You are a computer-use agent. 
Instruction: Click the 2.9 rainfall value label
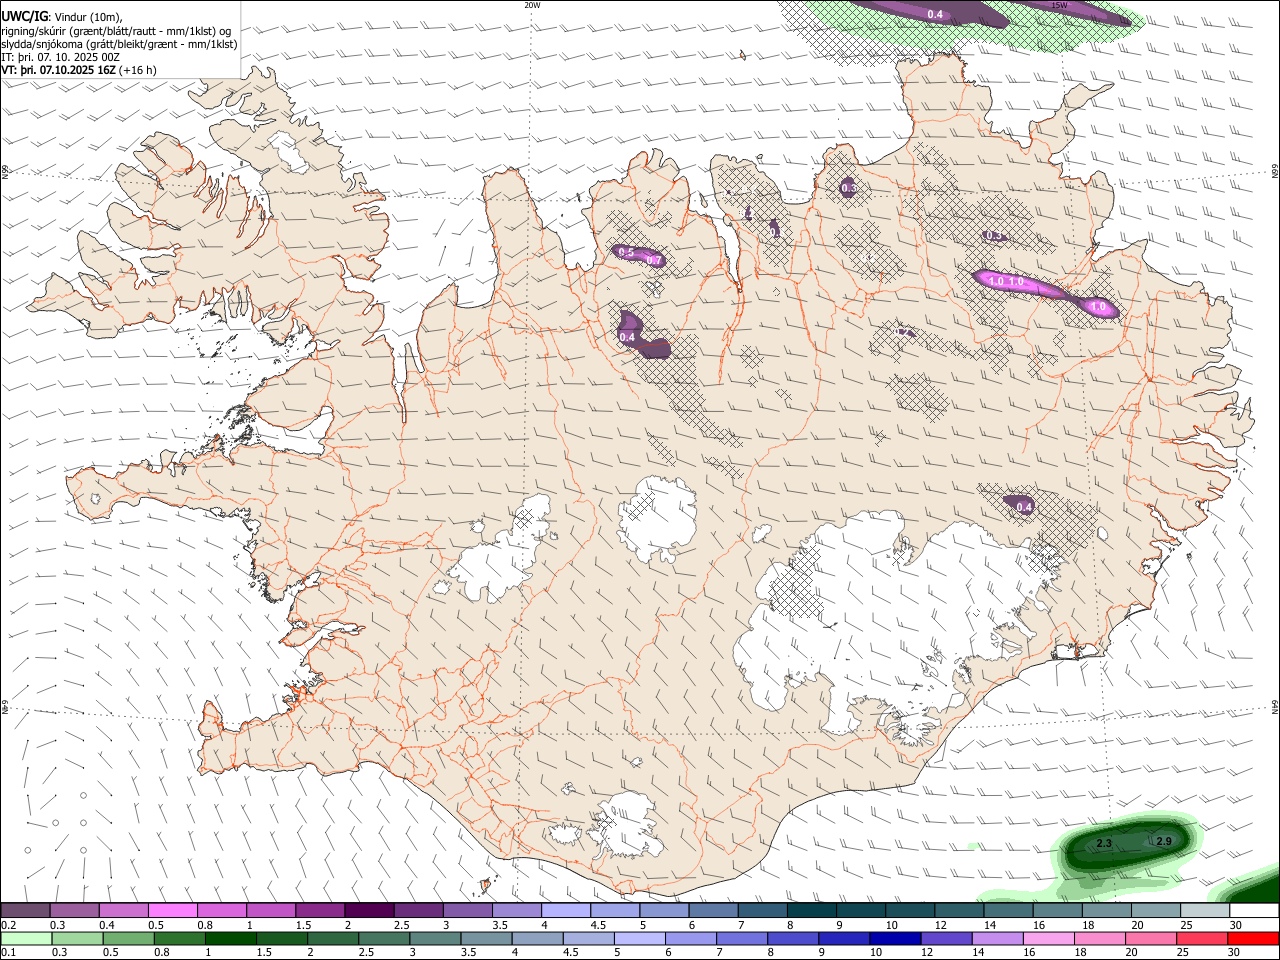pos(1164,842)
